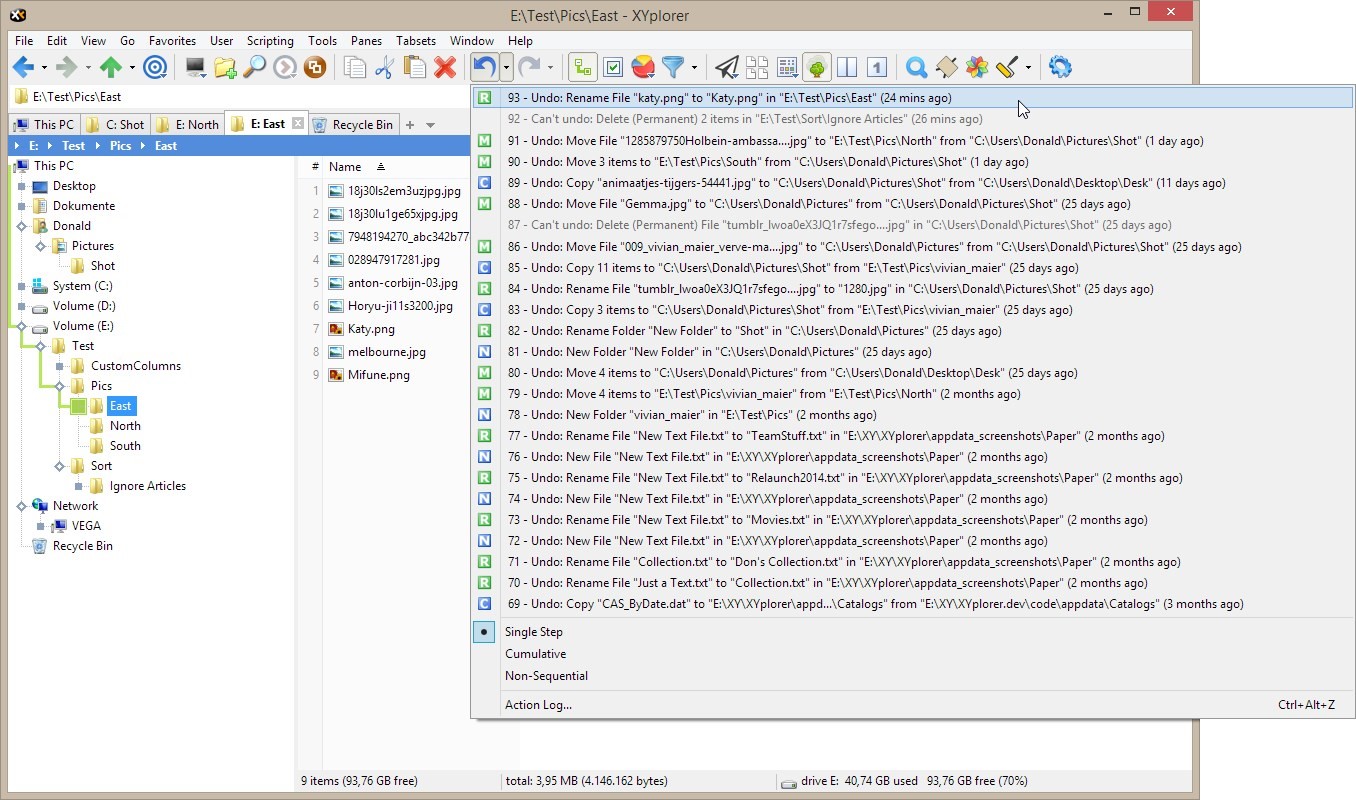
Task: Undo entry 89 Copy animaatjes-tijgers file
Action: (913, 183)
